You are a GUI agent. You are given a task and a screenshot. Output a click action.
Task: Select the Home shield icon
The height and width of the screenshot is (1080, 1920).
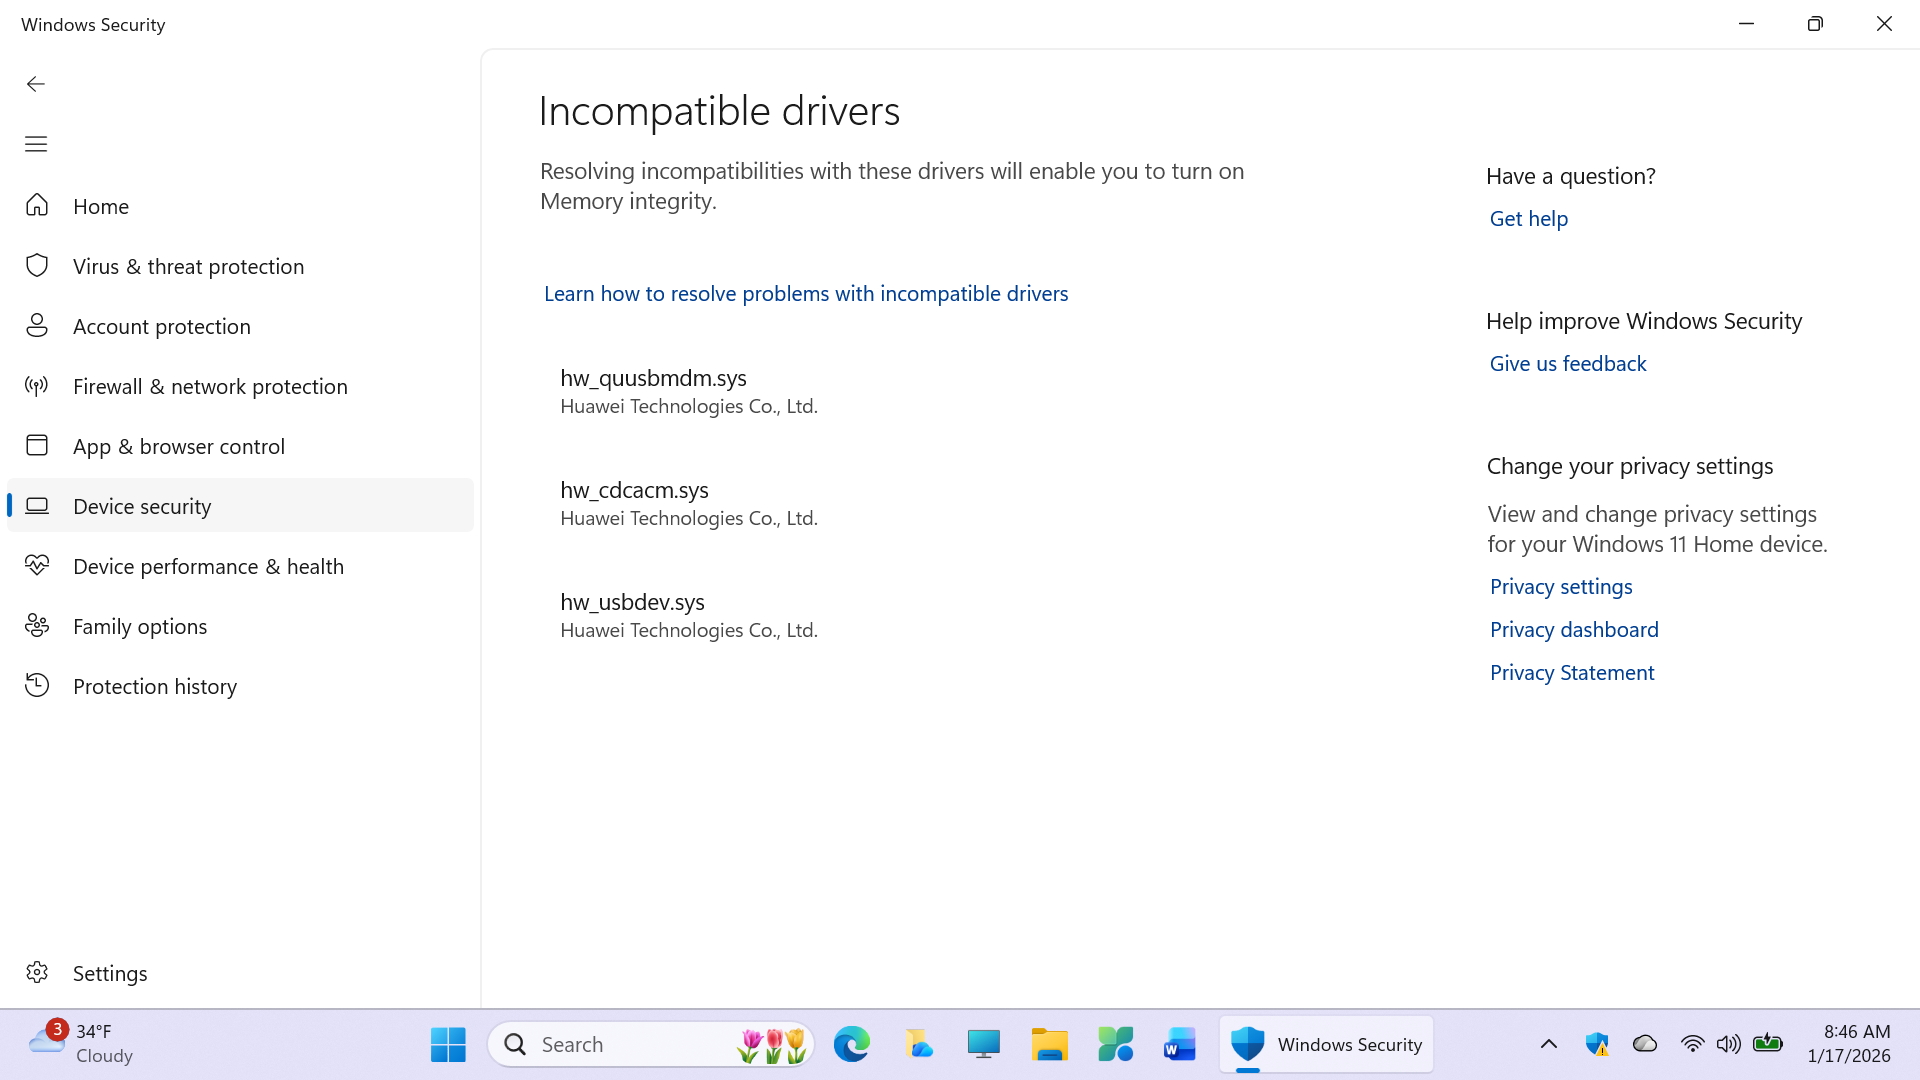click(37, 205)
